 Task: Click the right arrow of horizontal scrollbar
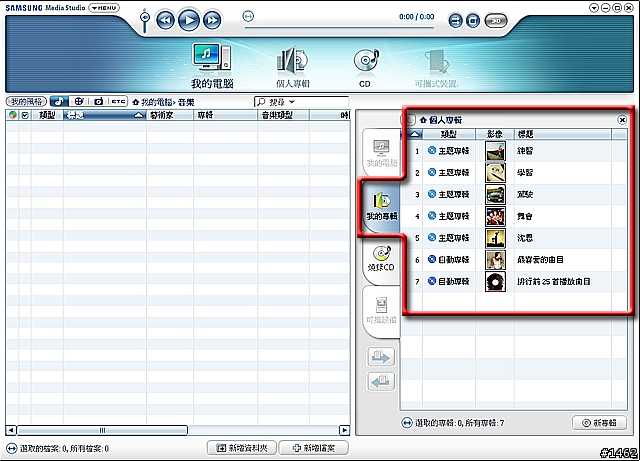click(344, 430)
